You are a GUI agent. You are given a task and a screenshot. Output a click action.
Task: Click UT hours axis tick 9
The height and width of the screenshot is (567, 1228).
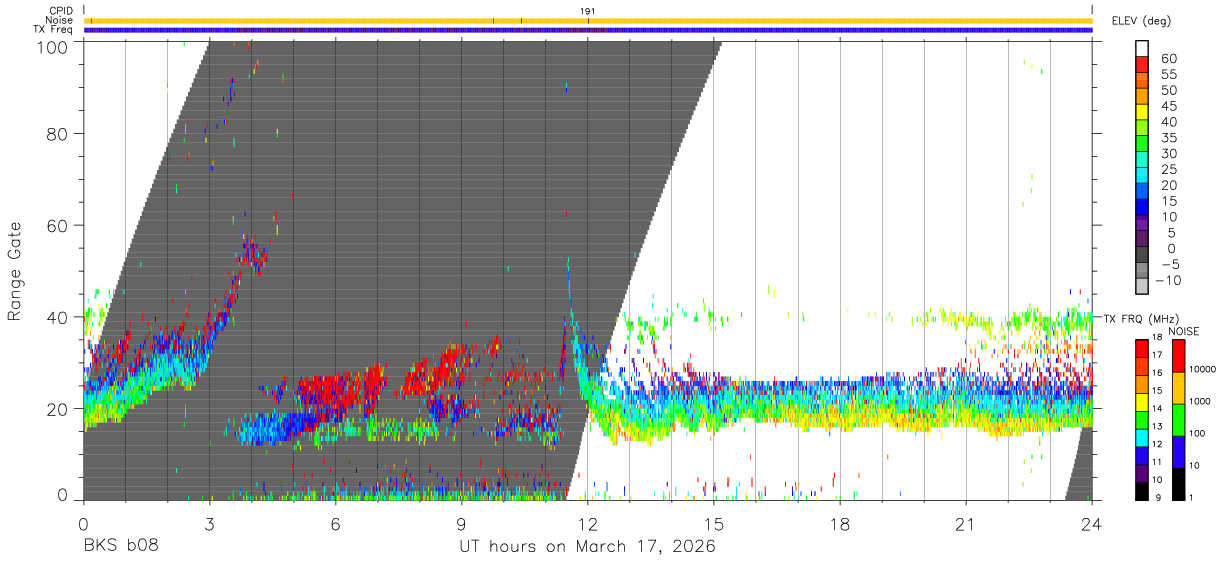coord(462,523)
